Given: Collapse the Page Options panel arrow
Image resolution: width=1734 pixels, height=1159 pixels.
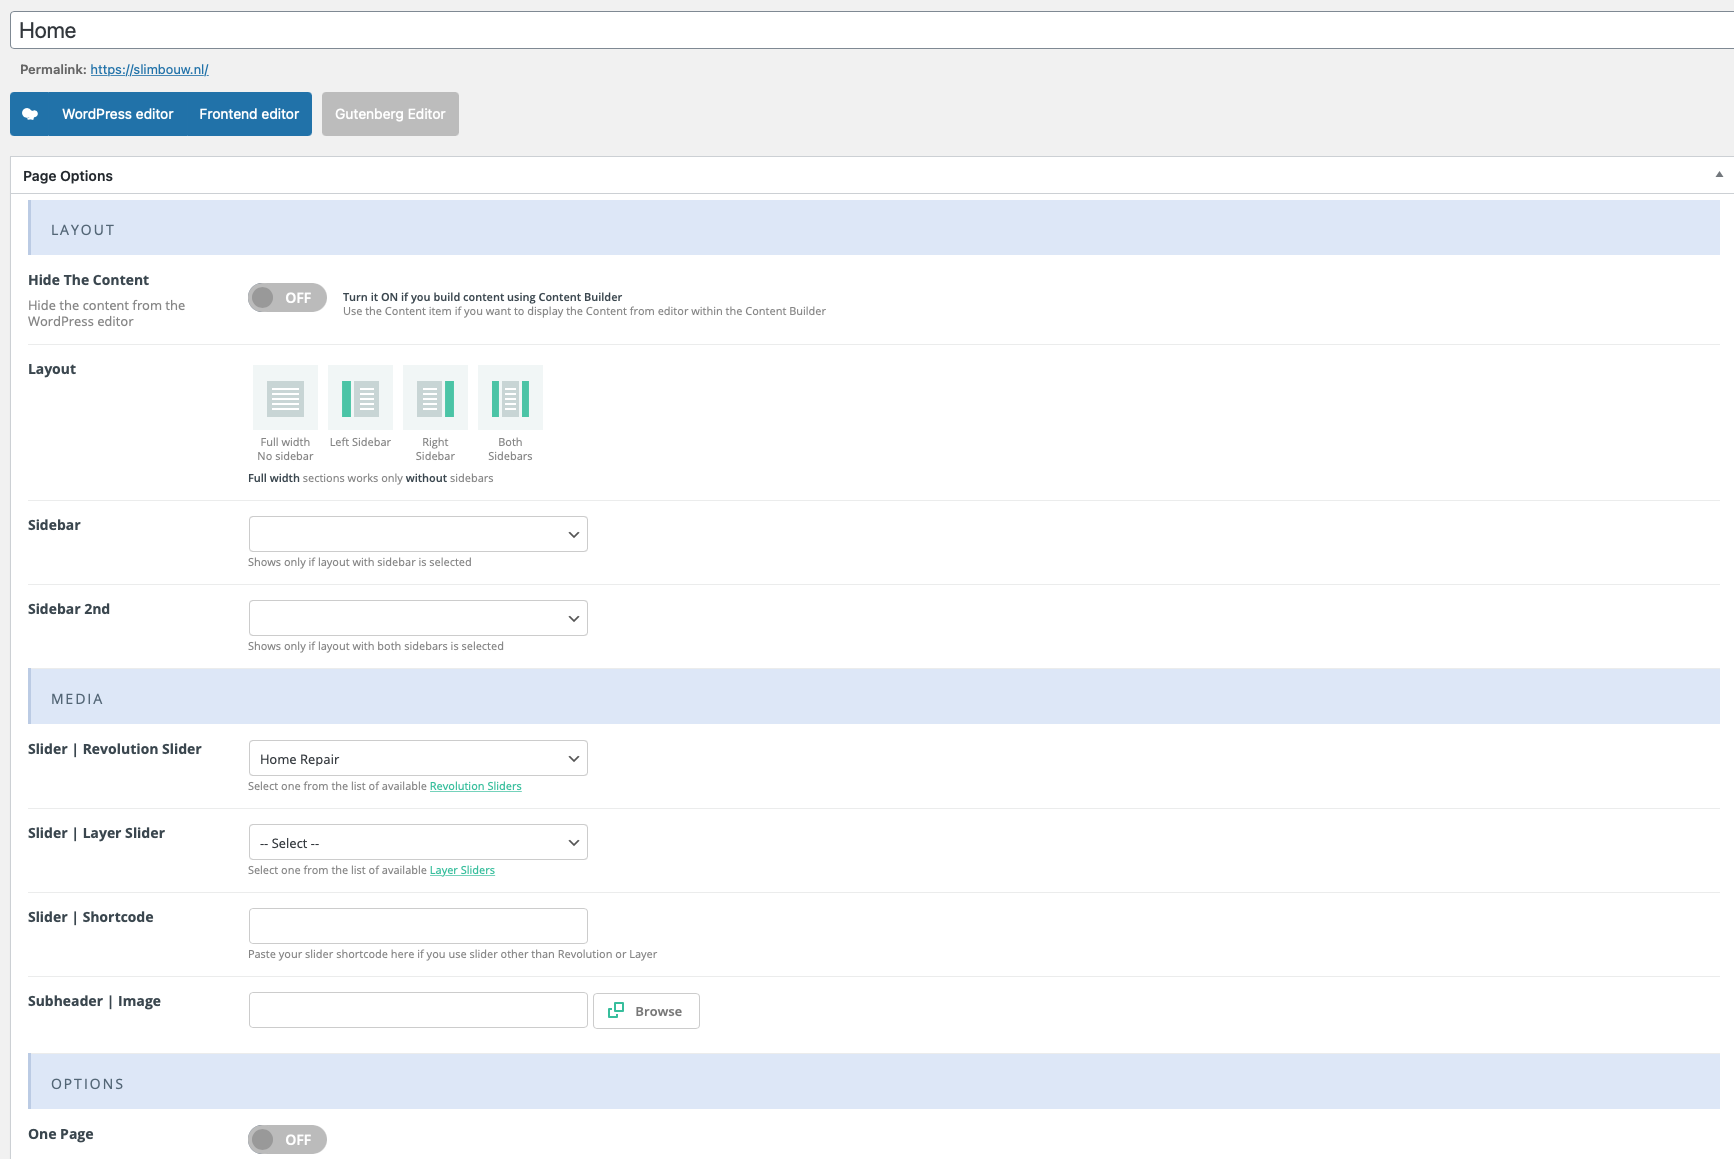Looking at the screenshot, I should click(x=1719, y=175).
